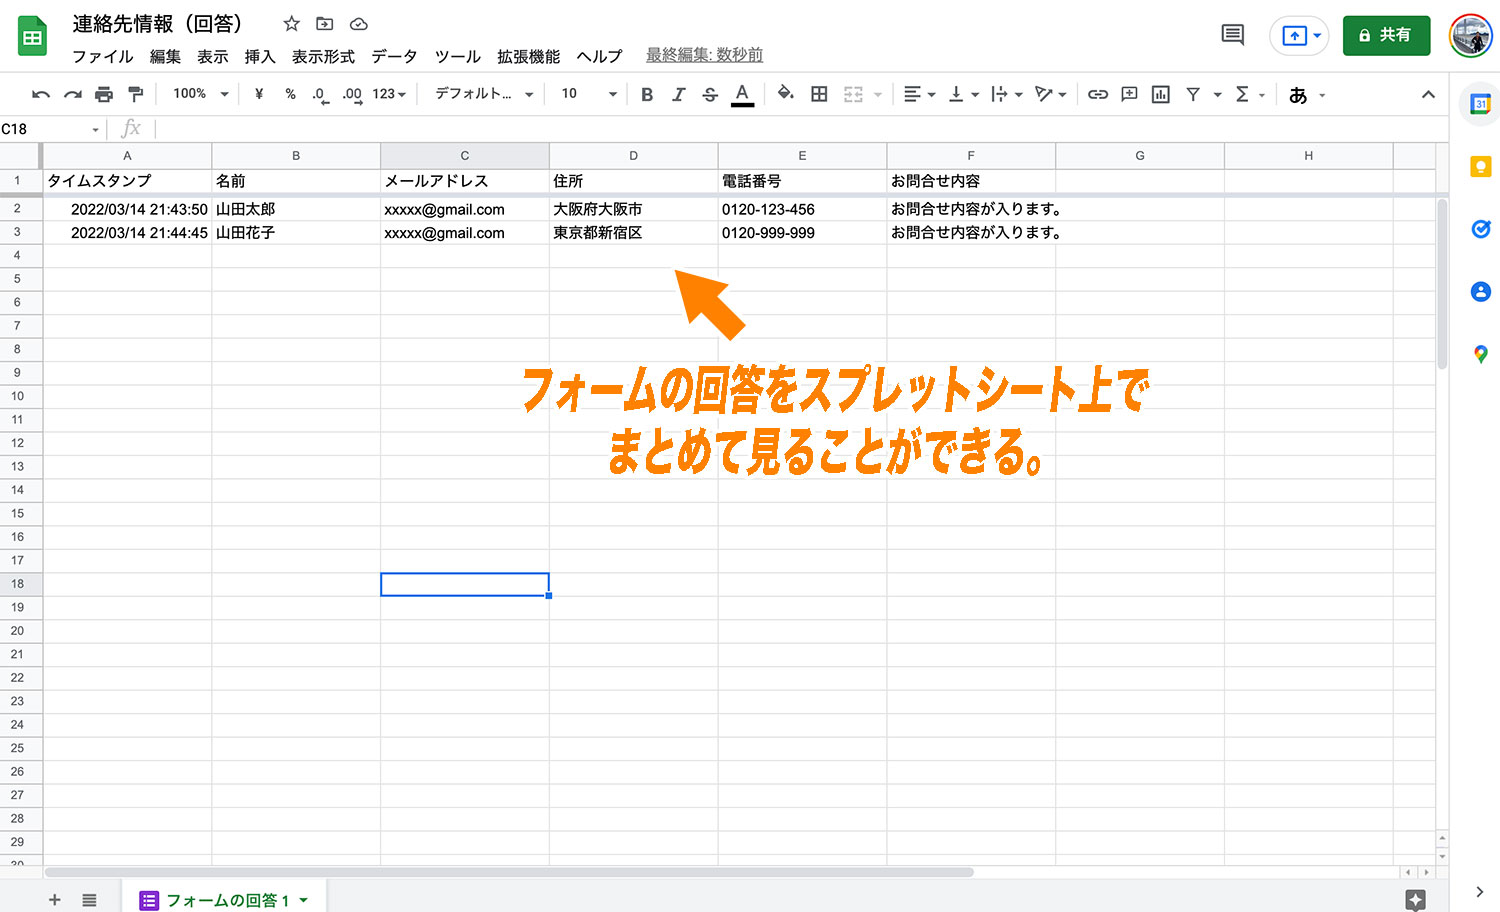The width and height of the screenshot is (1500, 912).
Task: Open filter views dropdown arrow
Action: click(x=1217, y=95)
